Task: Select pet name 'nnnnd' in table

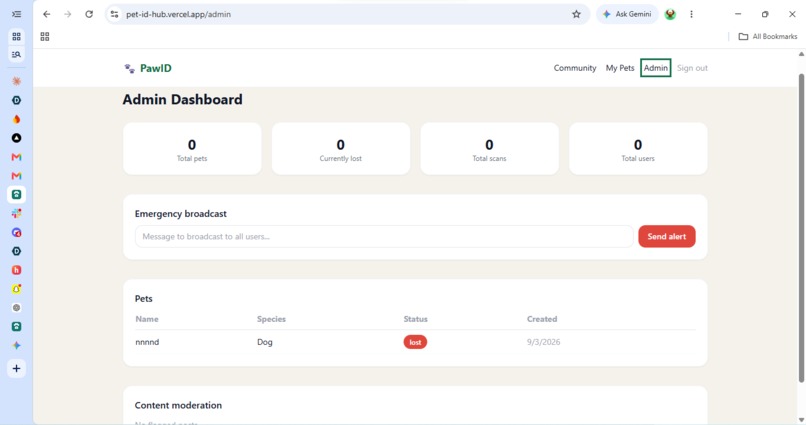Action: pos(147,342)
